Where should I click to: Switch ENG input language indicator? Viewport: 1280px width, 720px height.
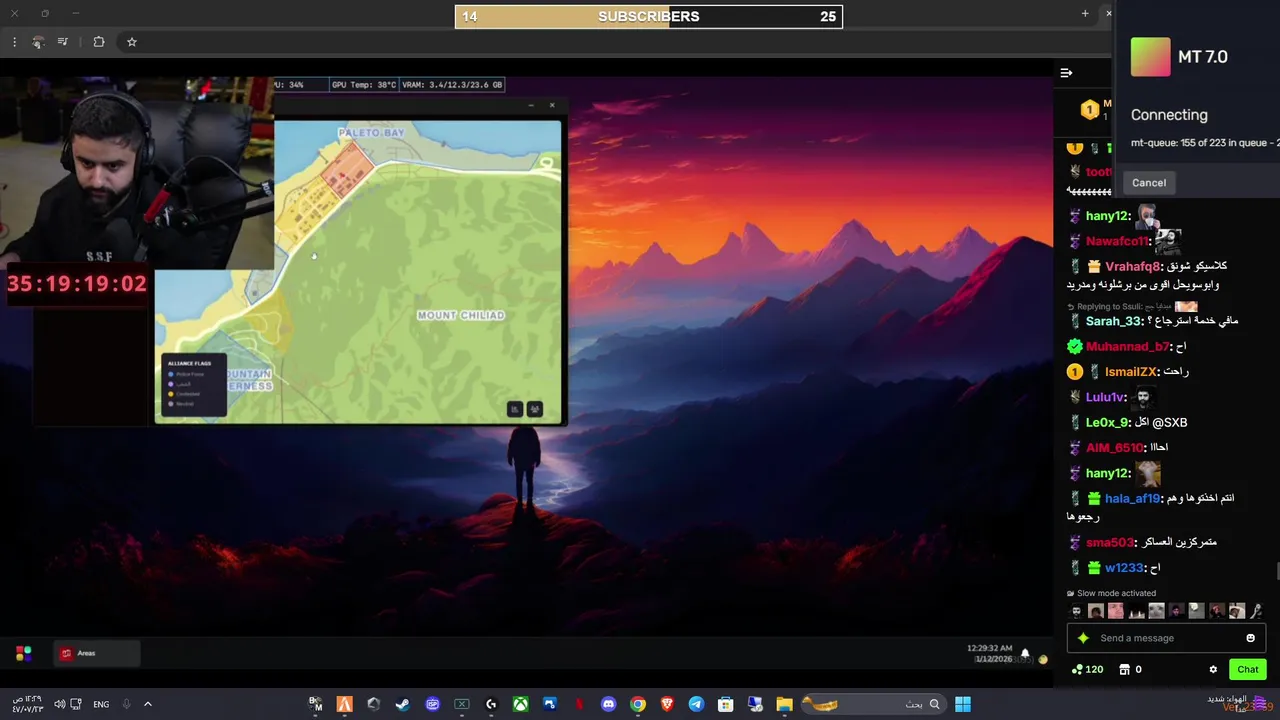tap(101, 704)
